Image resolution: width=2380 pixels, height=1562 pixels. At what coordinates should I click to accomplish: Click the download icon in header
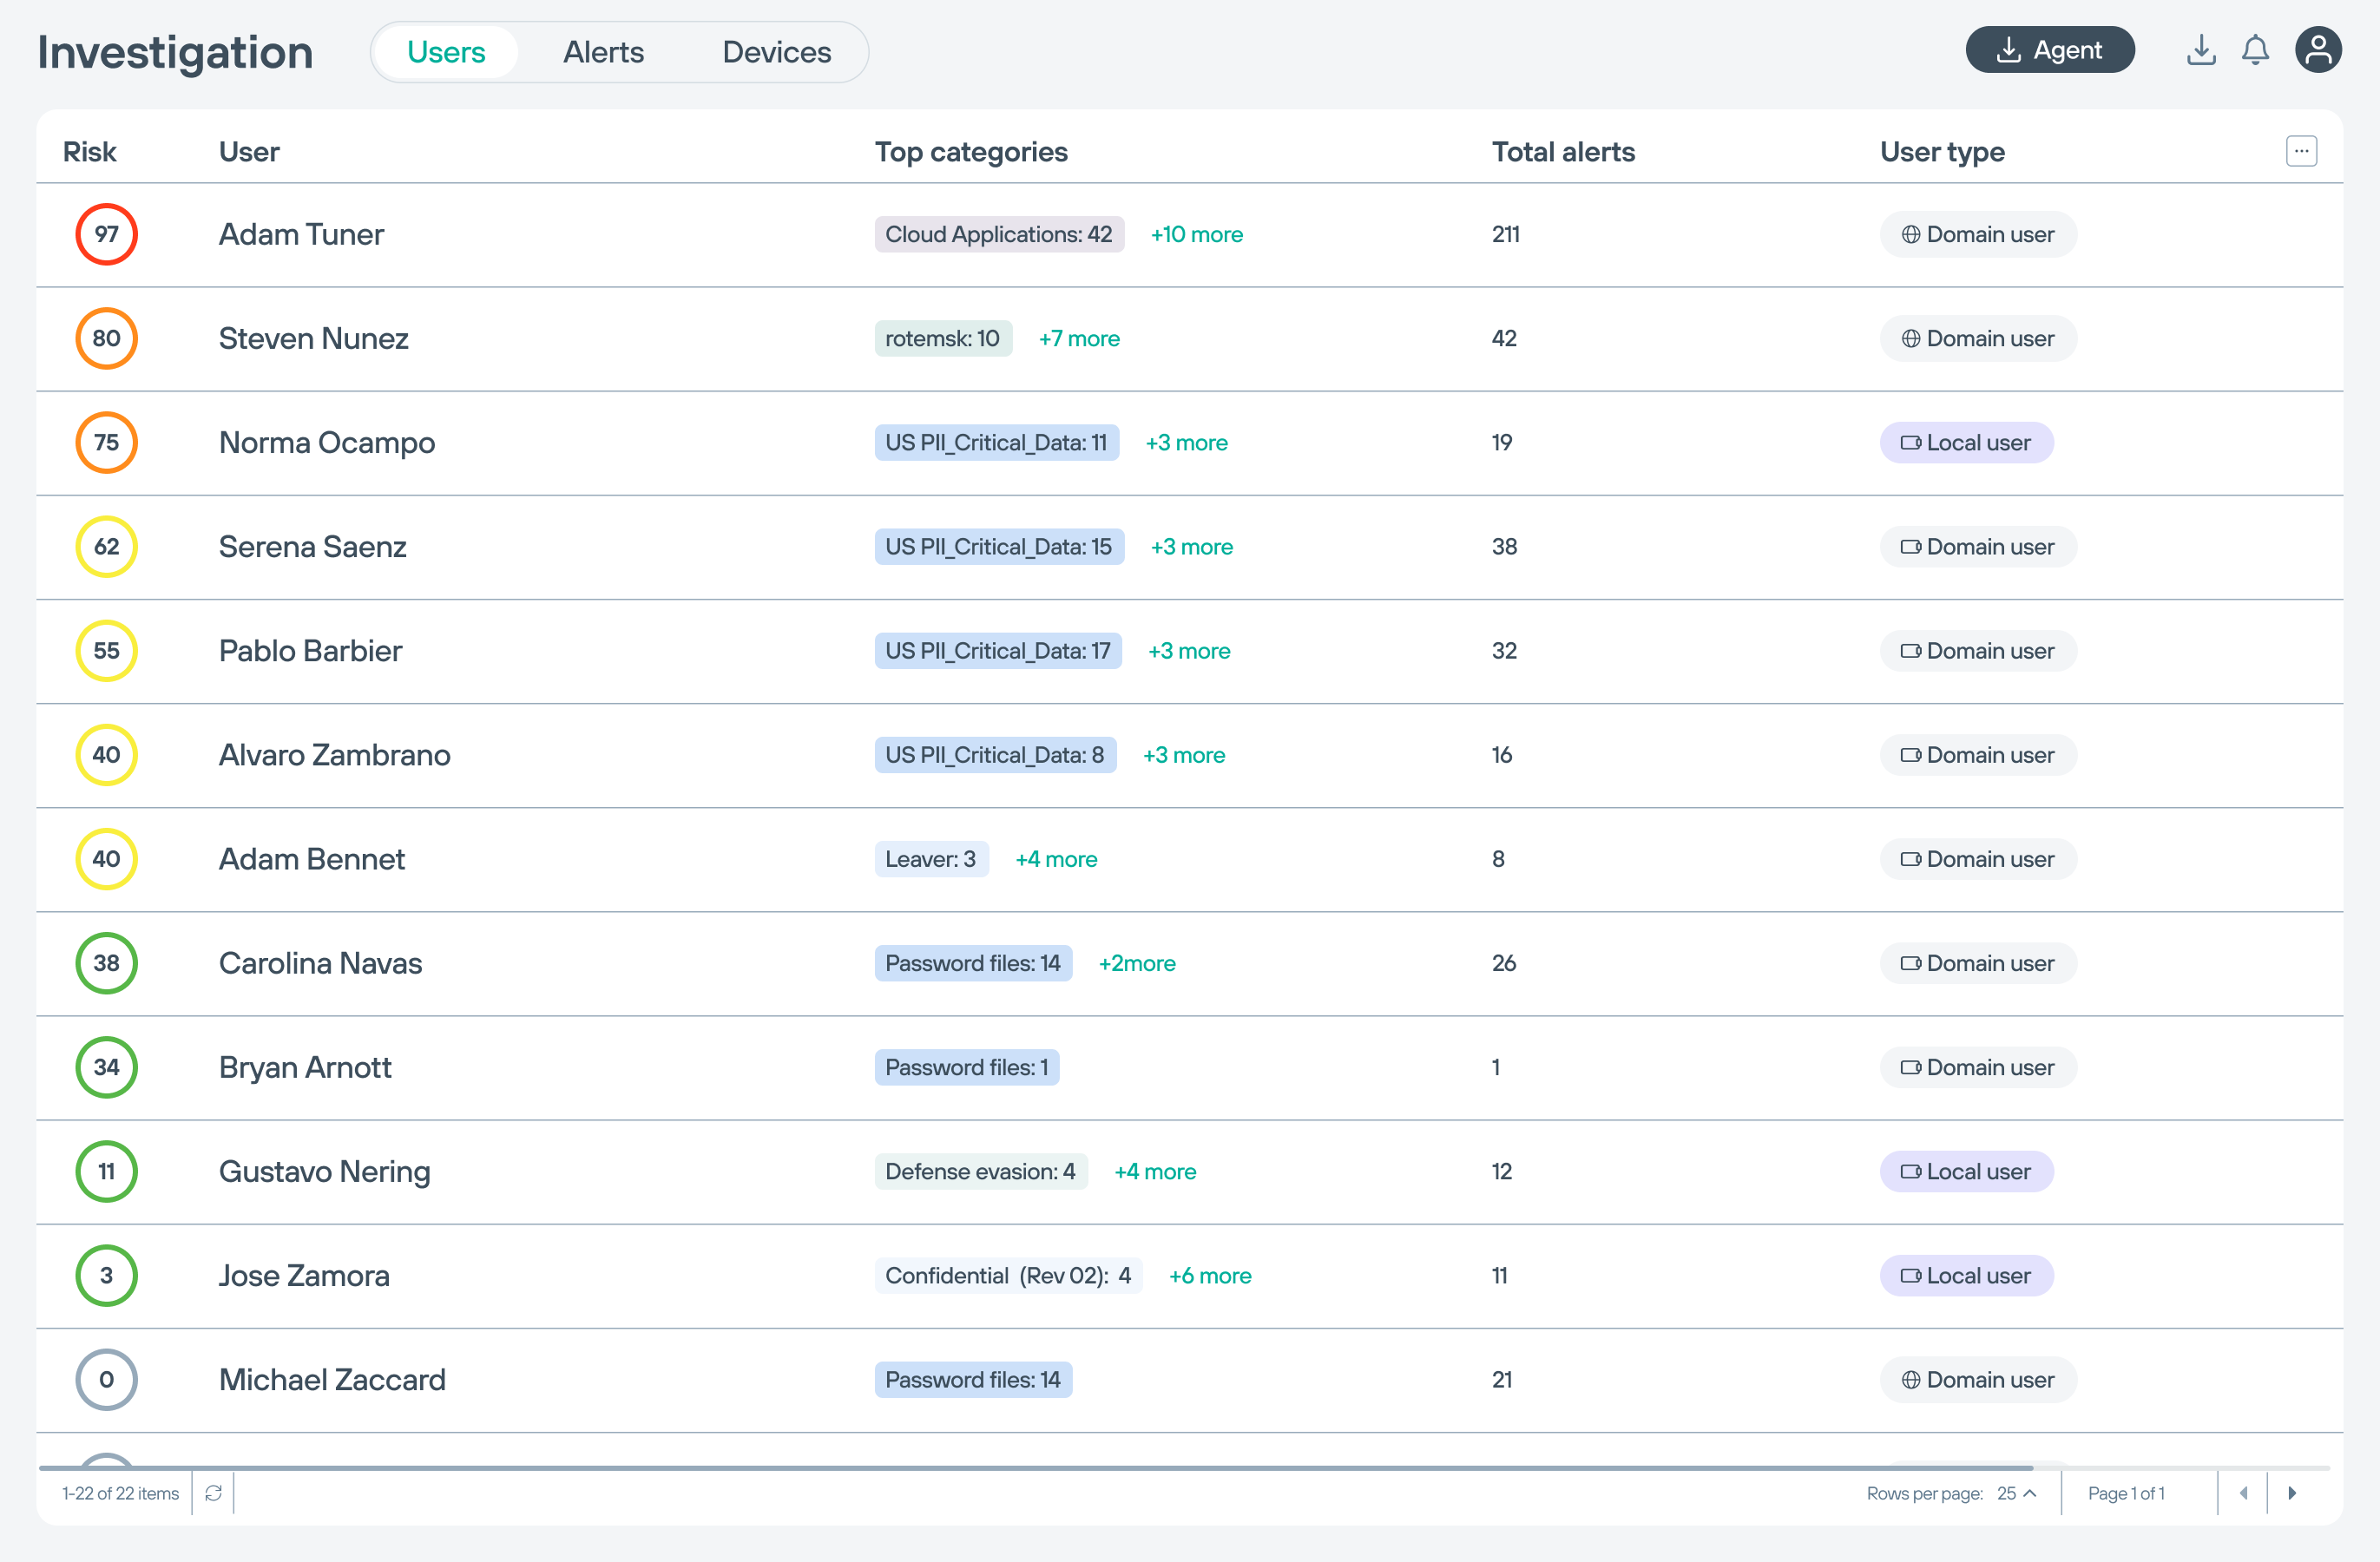[x=2200, y=50]
